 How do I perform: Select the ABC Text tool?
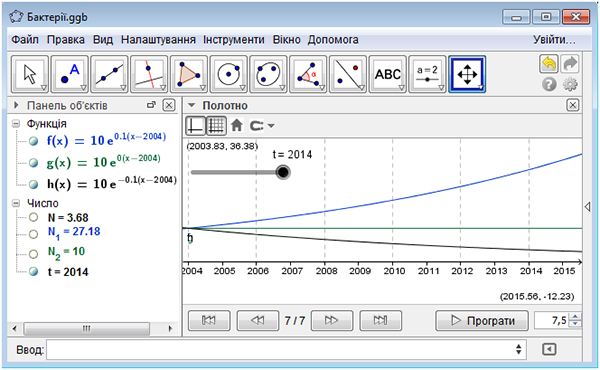click(388, 74)
